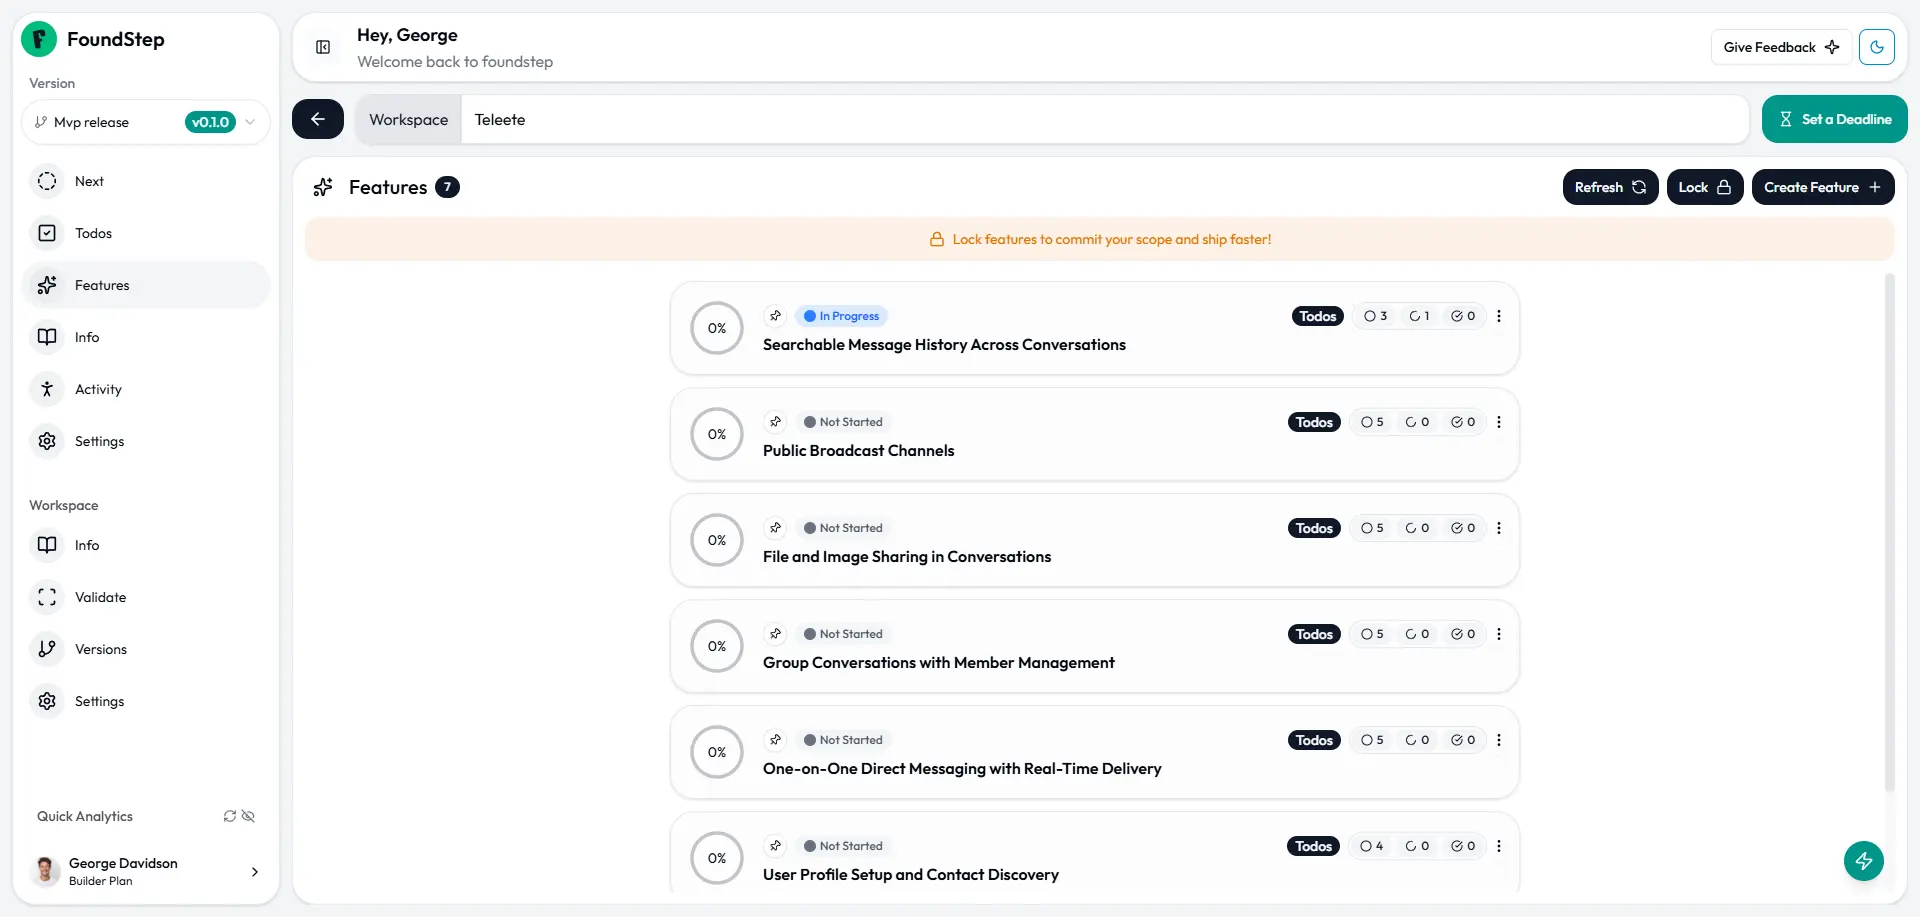Open Versions in the Workspace section

(x=146, y=649)
